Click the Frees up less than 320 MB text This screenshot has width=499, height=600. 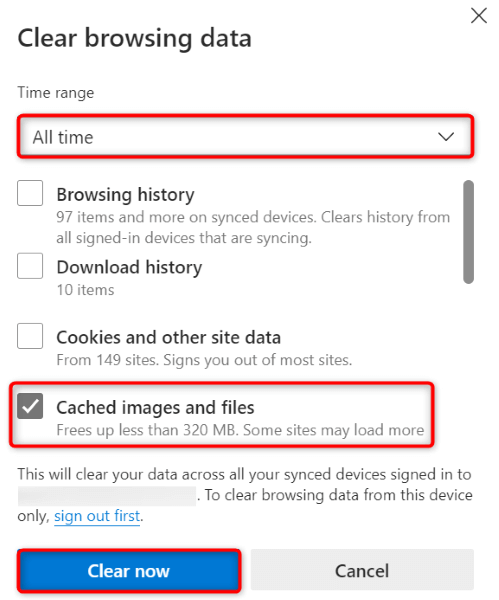(x=240, y=430)
